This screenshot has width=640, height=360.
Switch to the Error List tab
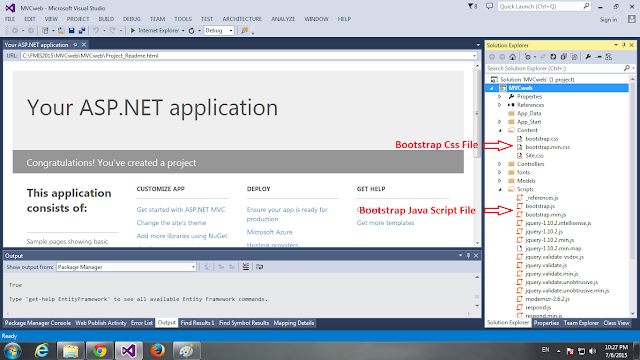point(142,323)
